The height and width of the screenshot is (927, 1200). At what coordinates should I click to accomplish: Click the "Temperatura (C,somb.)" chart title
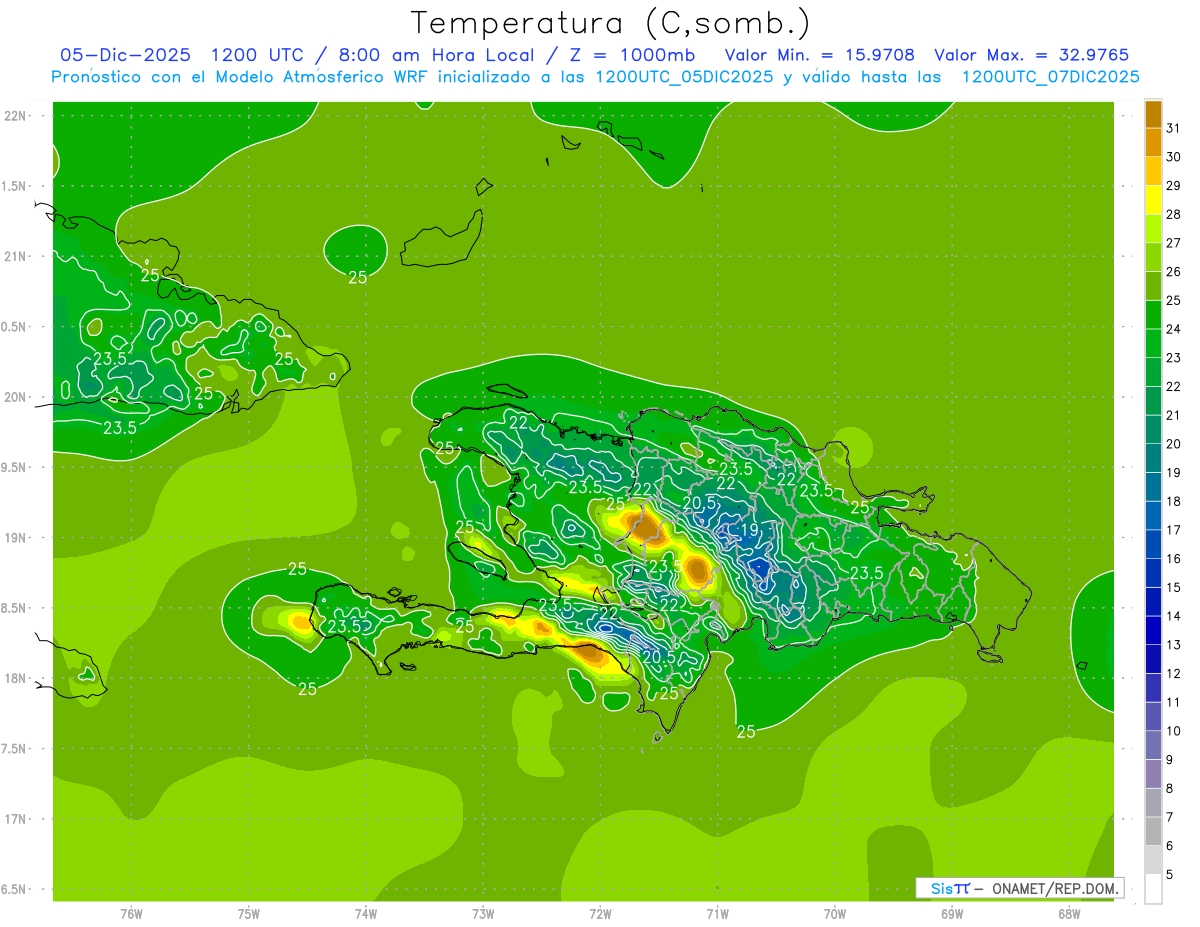(x=610, y=23)
